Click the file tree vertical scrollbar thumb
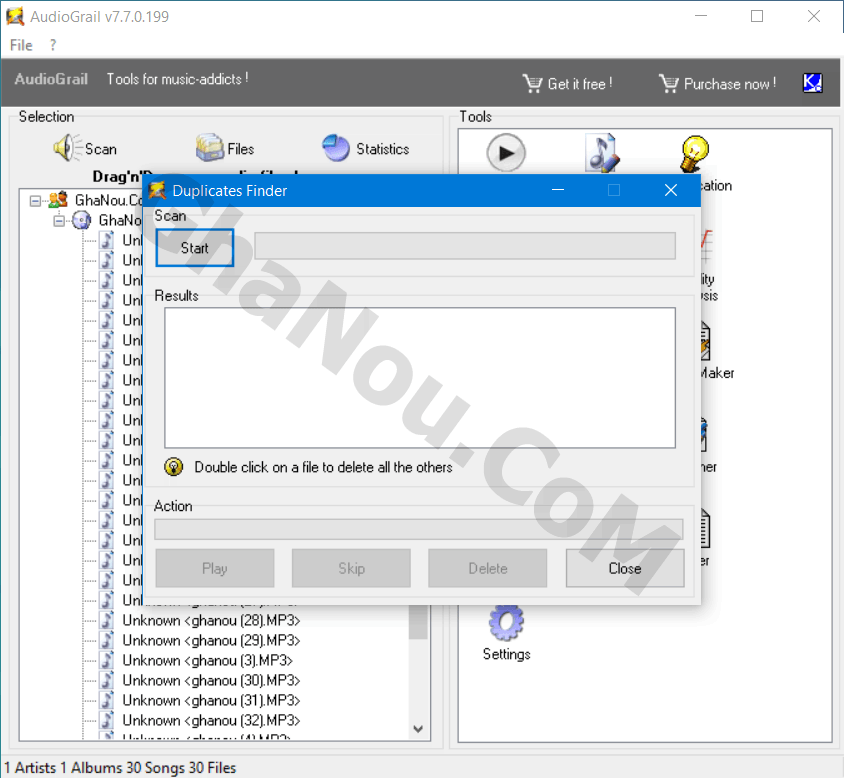844x778 pixels. coord(418,622)
